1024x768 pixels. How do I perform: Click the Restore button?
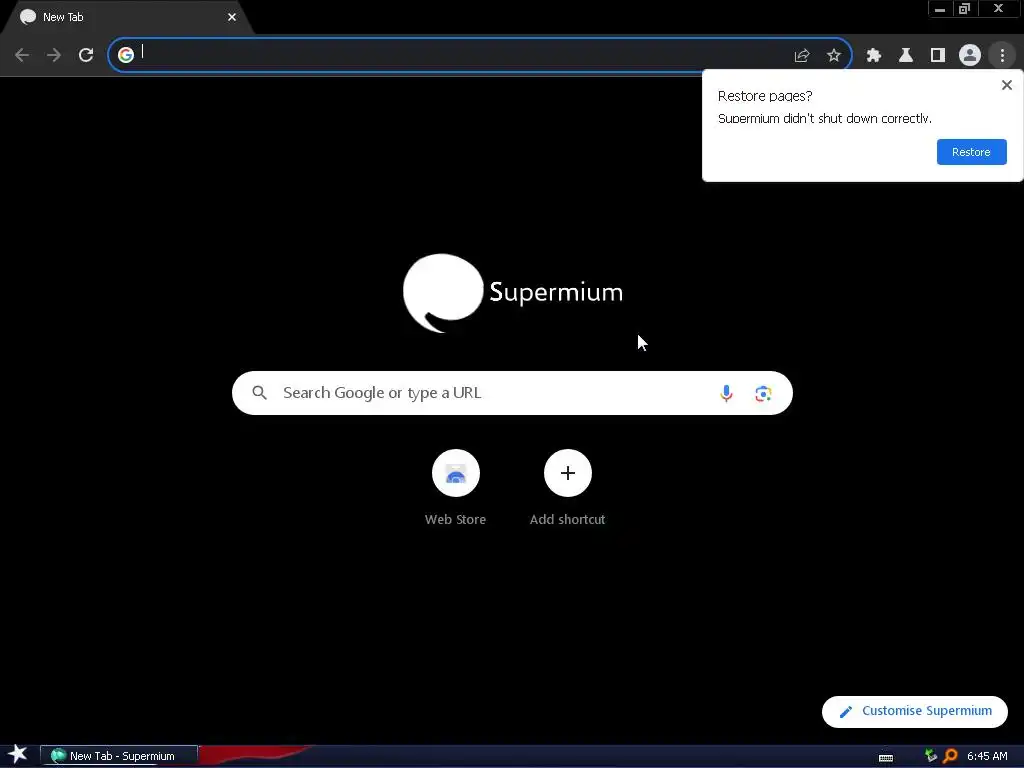(x=971, y=152)
